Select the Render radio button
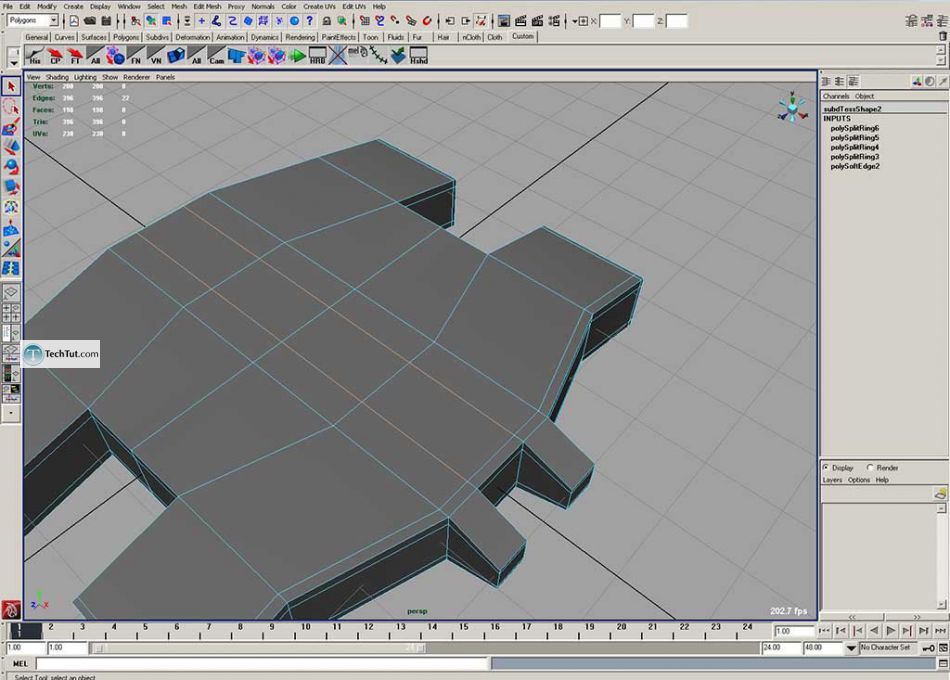This screenshot has height=680, width=950. click(x=870, y=467)
